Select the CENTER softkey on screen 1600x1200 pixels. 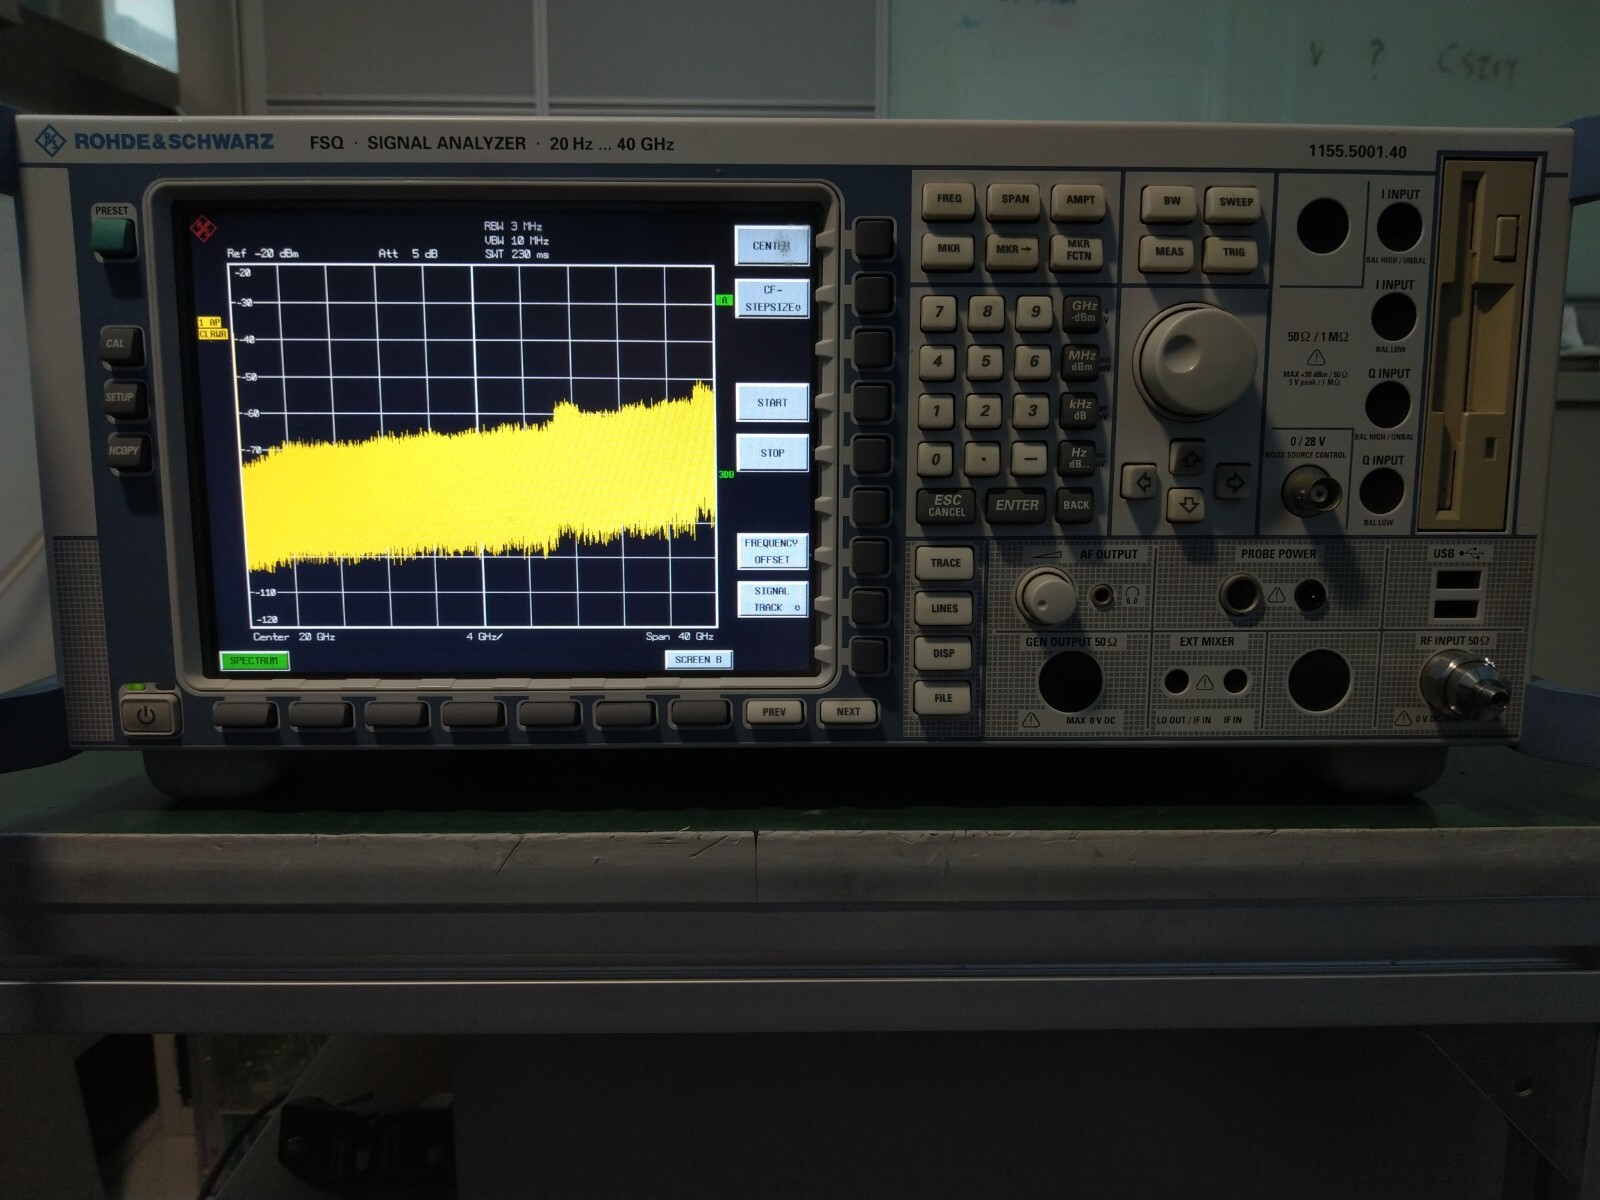click(771, 245)
